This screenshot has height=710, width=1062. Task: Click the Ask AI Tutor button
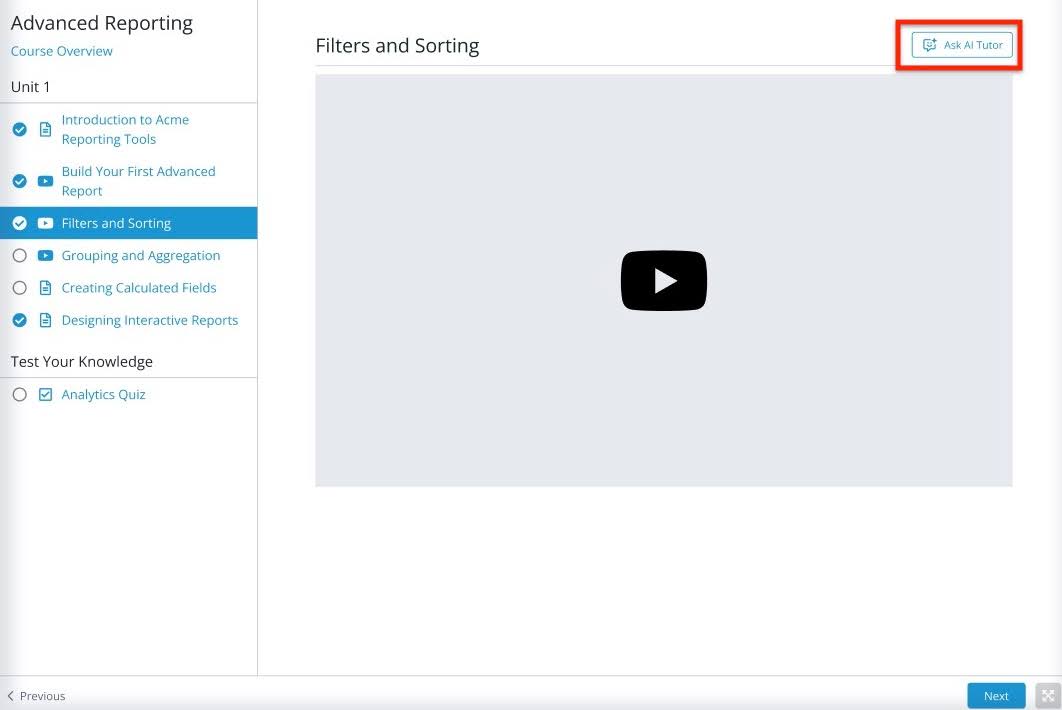[x=962, y=45]
